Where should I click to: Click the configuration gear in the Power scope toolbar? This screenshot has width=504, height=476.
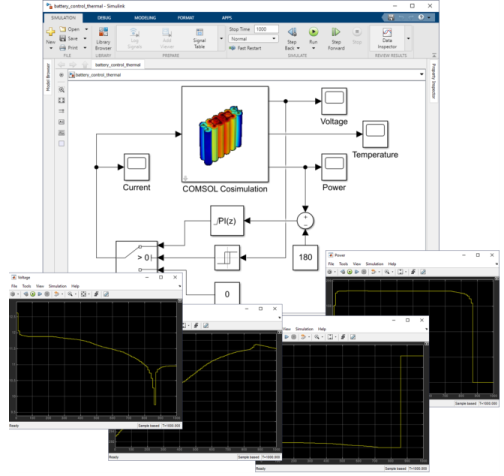tap(329, 272)
